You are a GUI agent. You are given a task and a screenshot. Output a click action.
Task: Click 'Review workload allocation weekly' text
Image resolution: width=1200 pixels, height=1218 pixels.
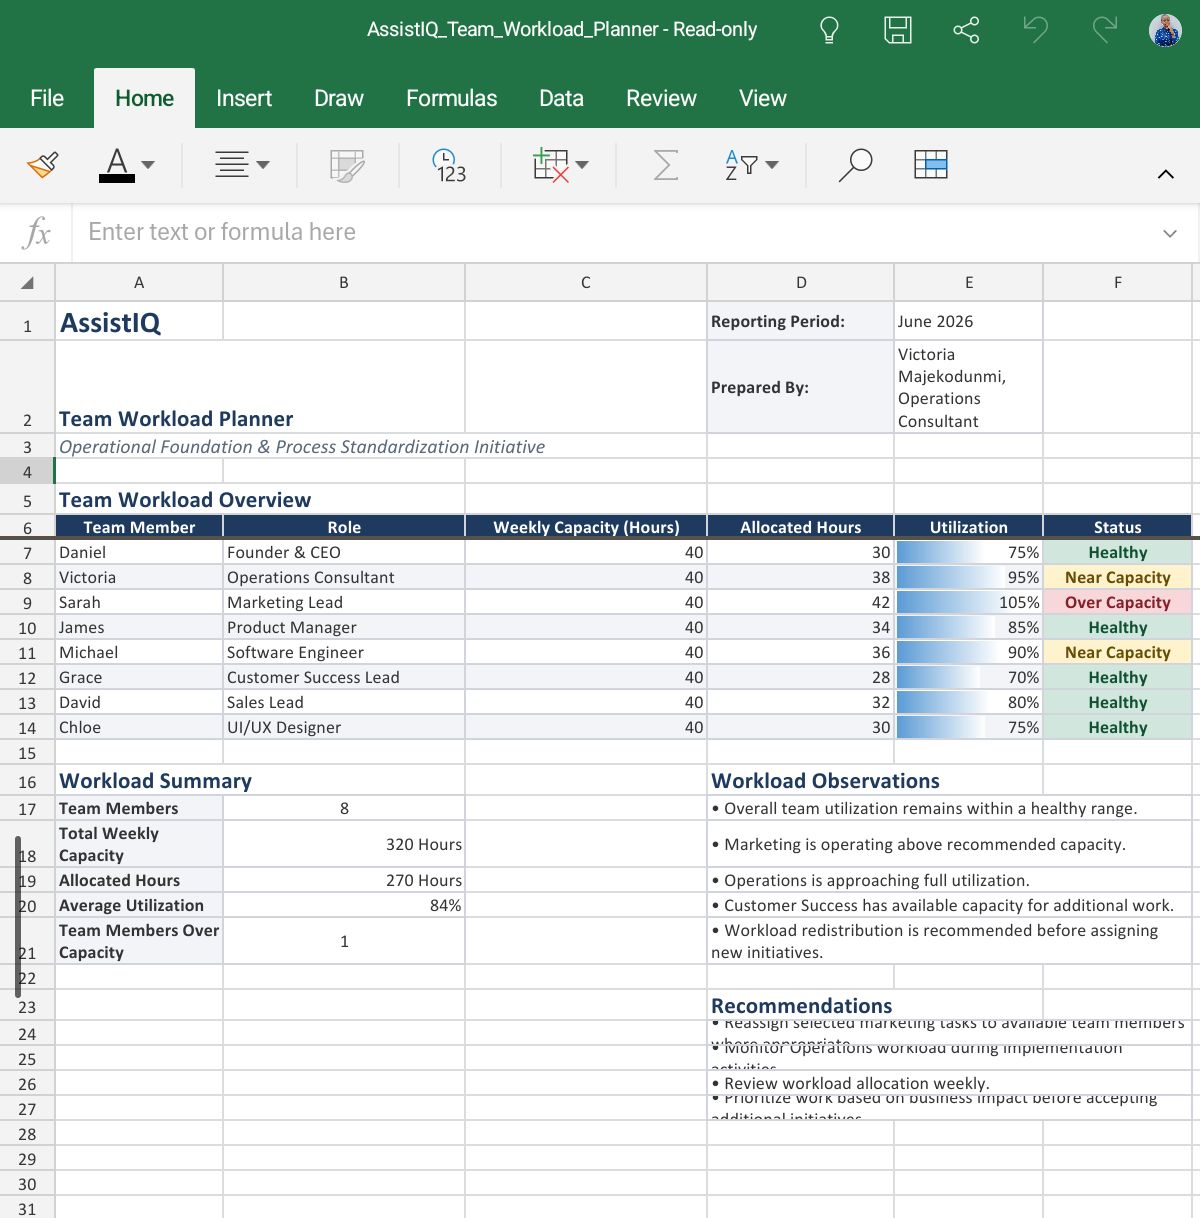[x=850, y=1083]
